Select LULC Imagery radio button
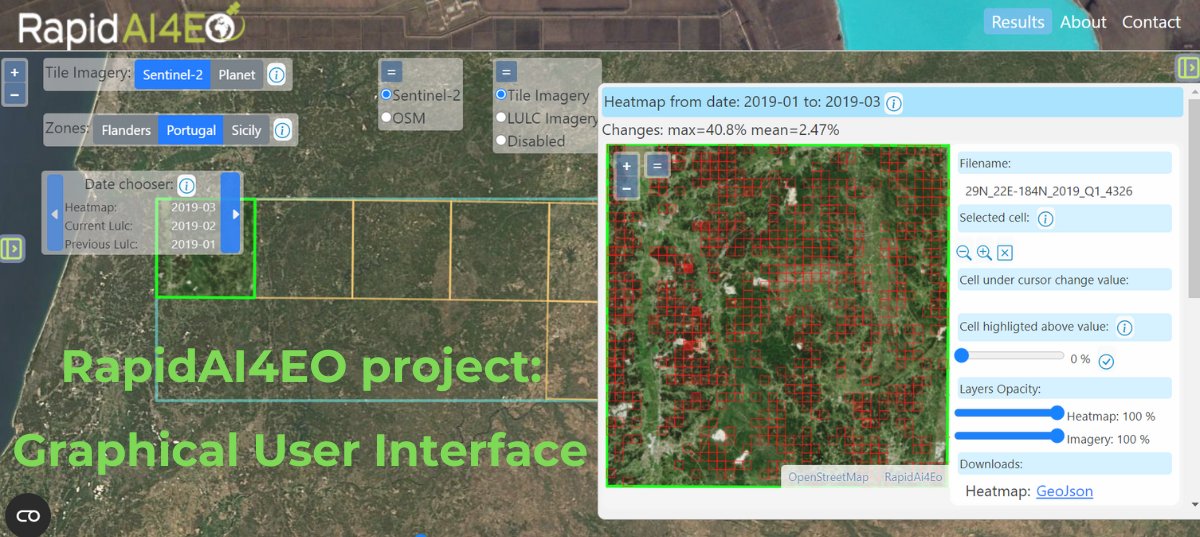This screenshot has width=1200, height=537. click(501, 118)
